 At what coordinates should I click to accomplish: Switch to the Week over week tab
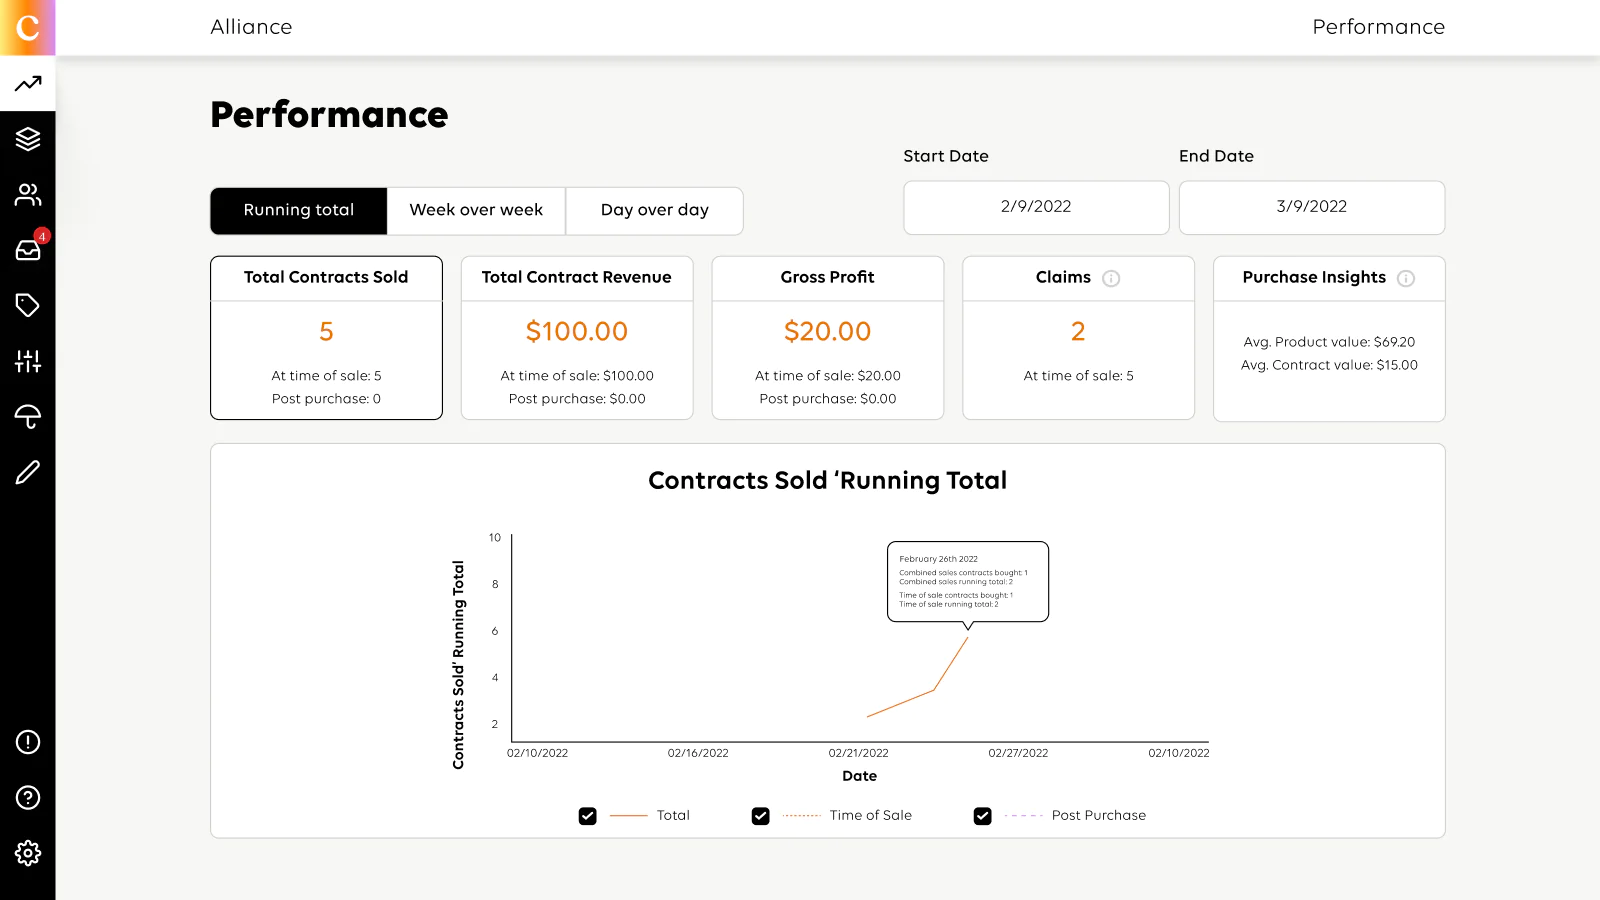coord(476,211)
